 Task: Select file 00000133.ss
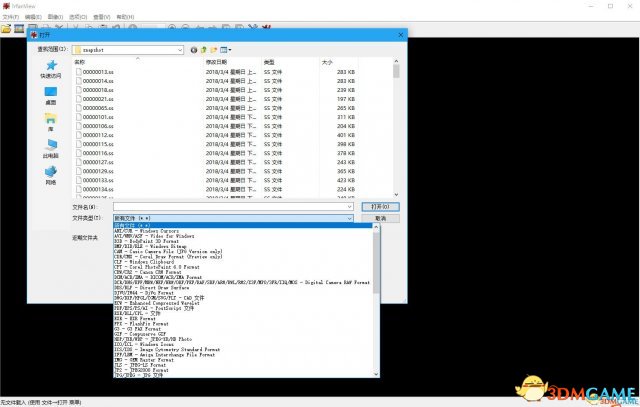[x=94, y=180]
